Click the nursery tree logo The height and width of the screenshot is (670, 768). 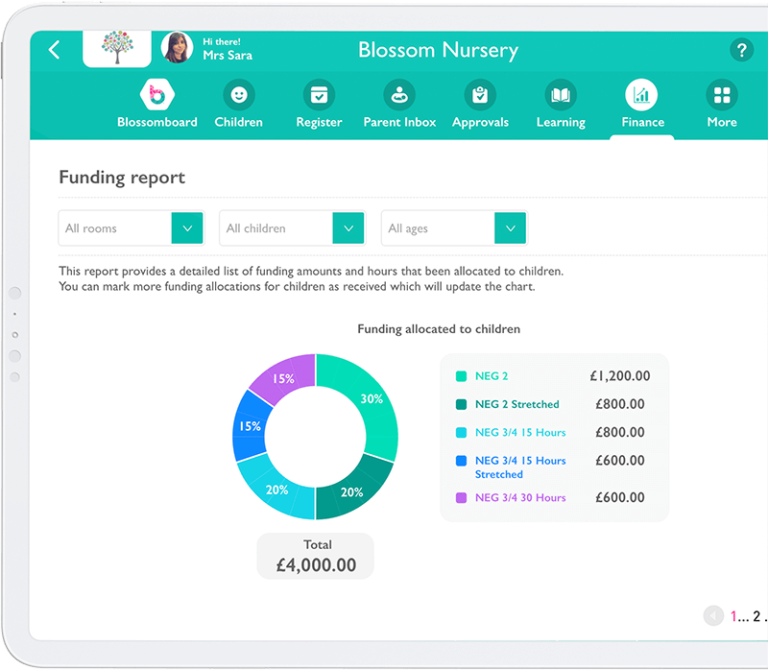click(117, 48)
